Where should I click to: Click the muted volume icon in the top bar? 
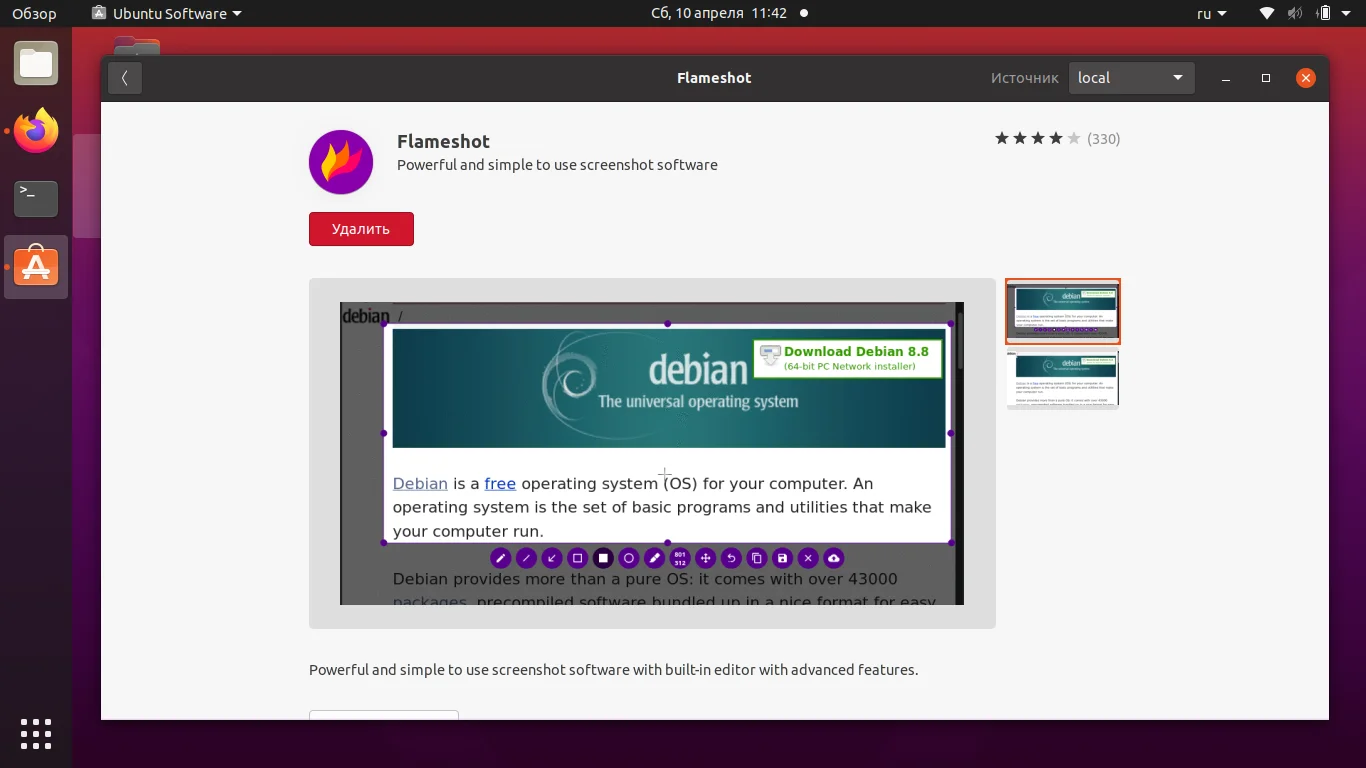click(1294, 13)
